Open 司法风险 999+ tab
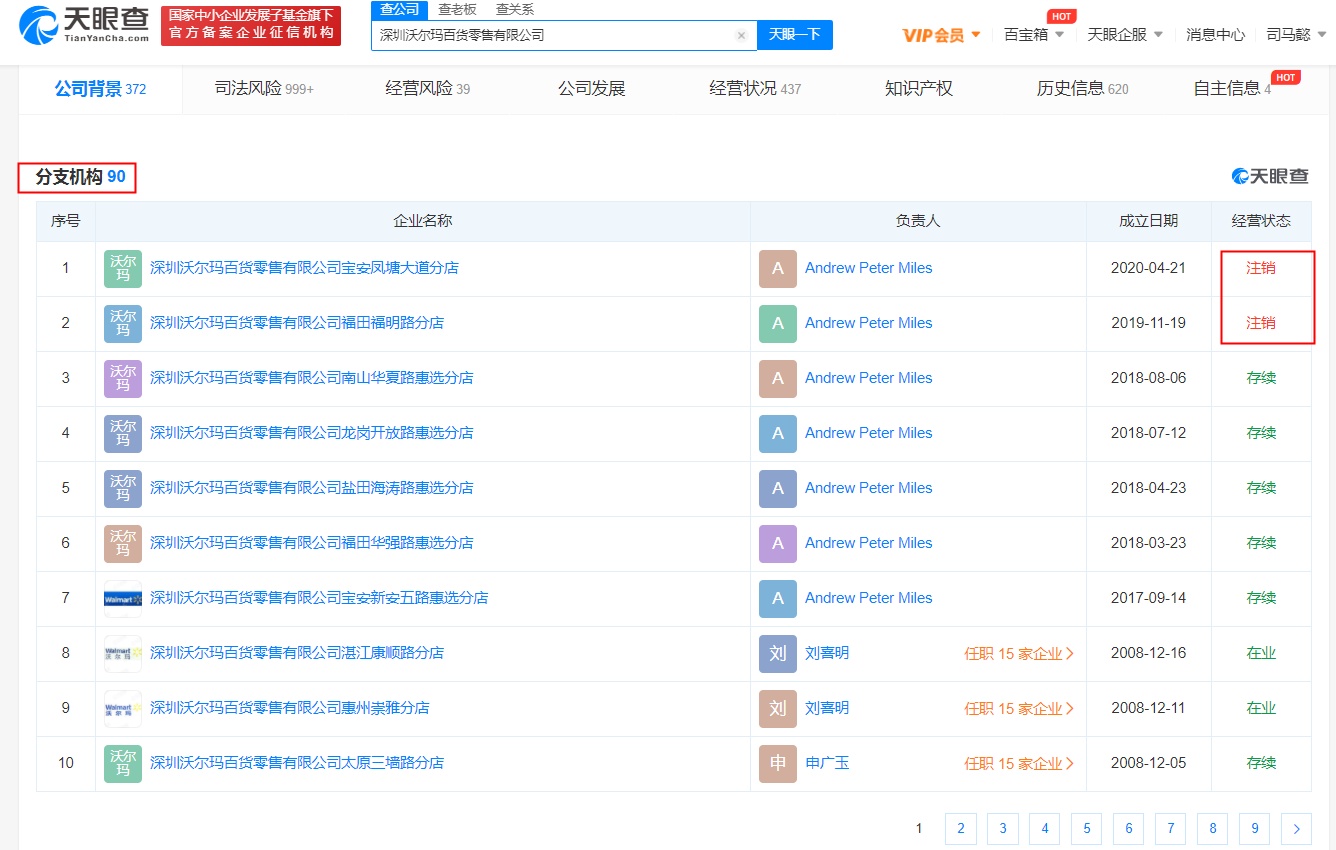 click(264, 89)
